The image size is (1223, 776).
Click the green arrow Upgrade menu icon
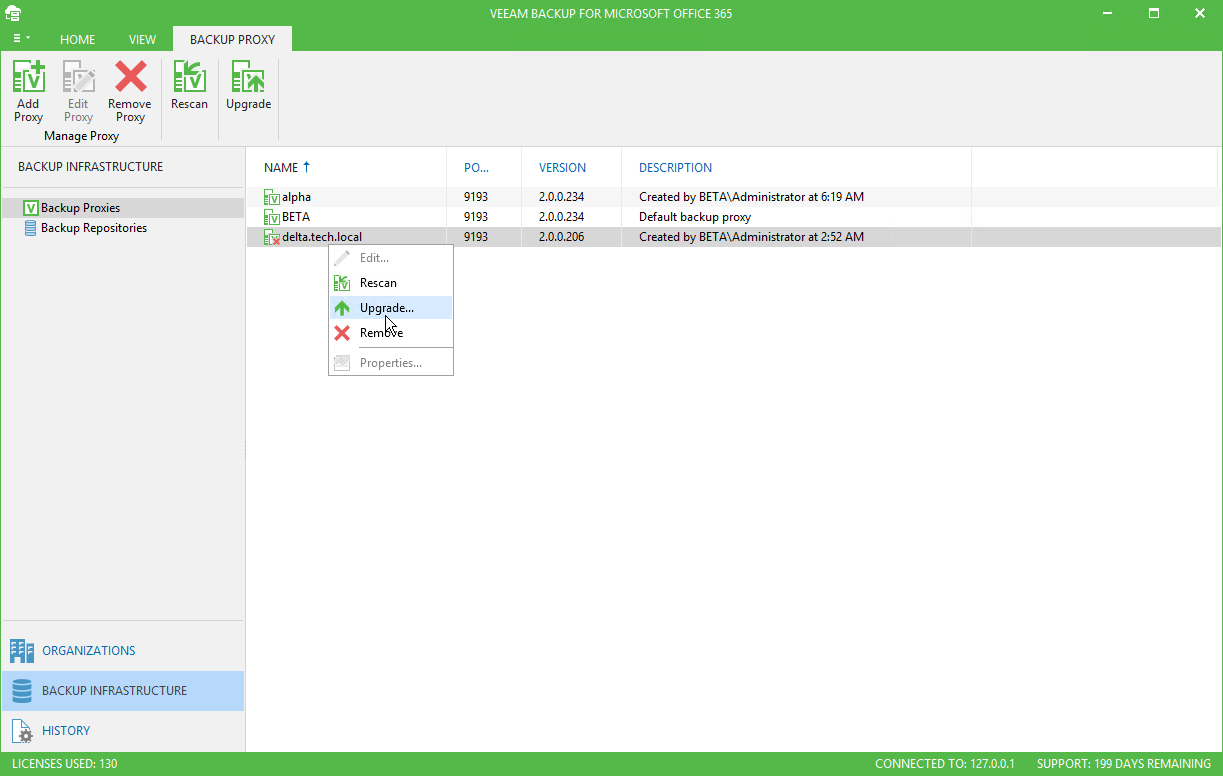coord(342,308)
